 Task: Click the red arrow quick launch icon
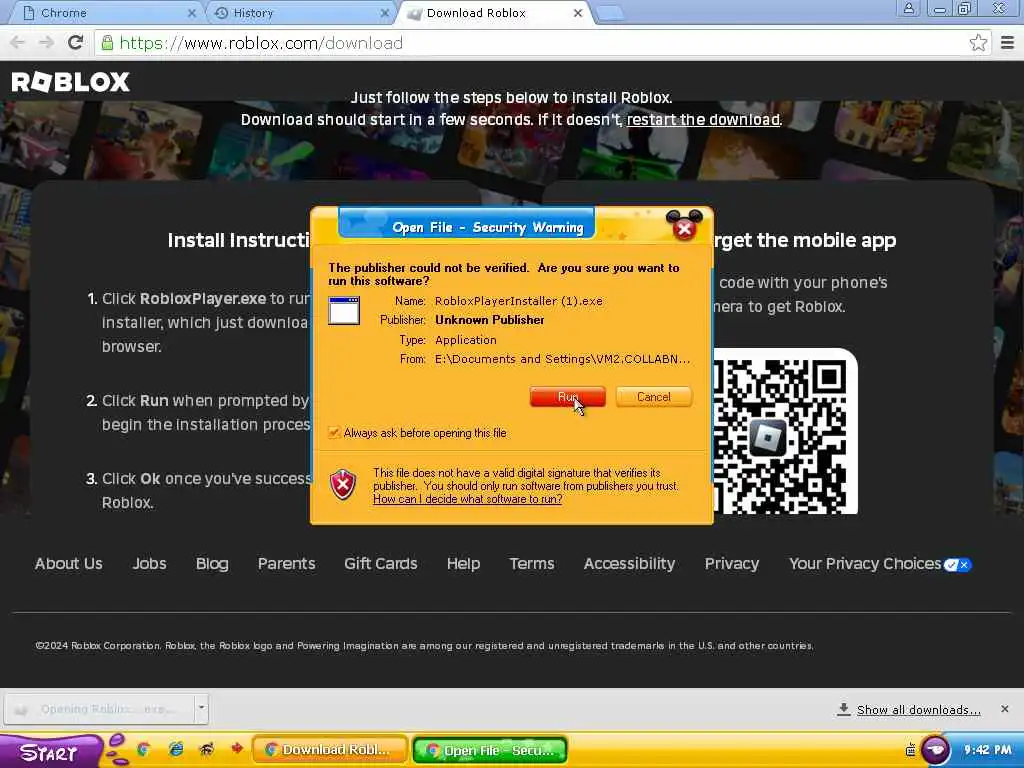237,748
